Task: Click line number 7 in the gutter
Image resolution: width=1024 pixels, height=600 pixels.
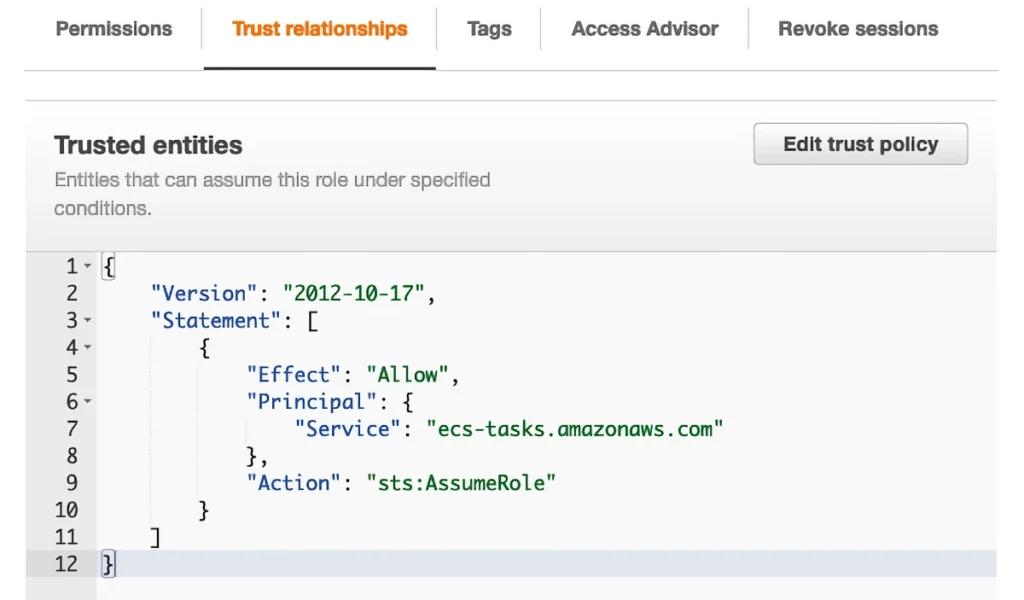Action: pyautogui.click(x=71, y=429)
